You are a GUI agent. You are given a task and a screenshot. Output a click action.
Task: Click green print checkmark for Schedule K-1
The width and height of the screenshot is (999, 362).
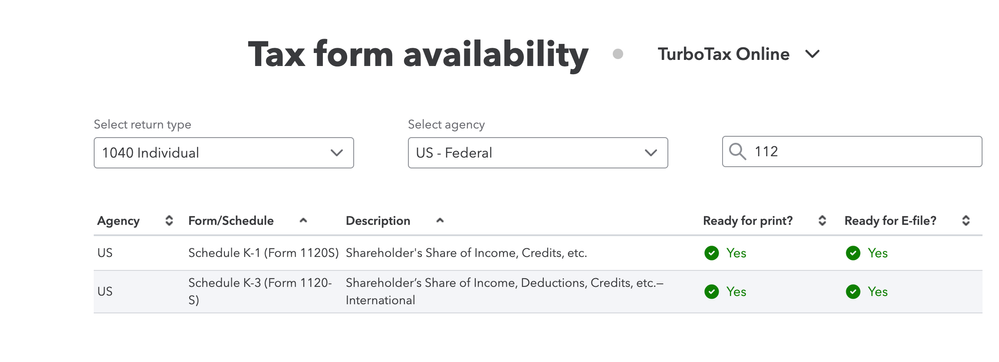tap(712, 253)
